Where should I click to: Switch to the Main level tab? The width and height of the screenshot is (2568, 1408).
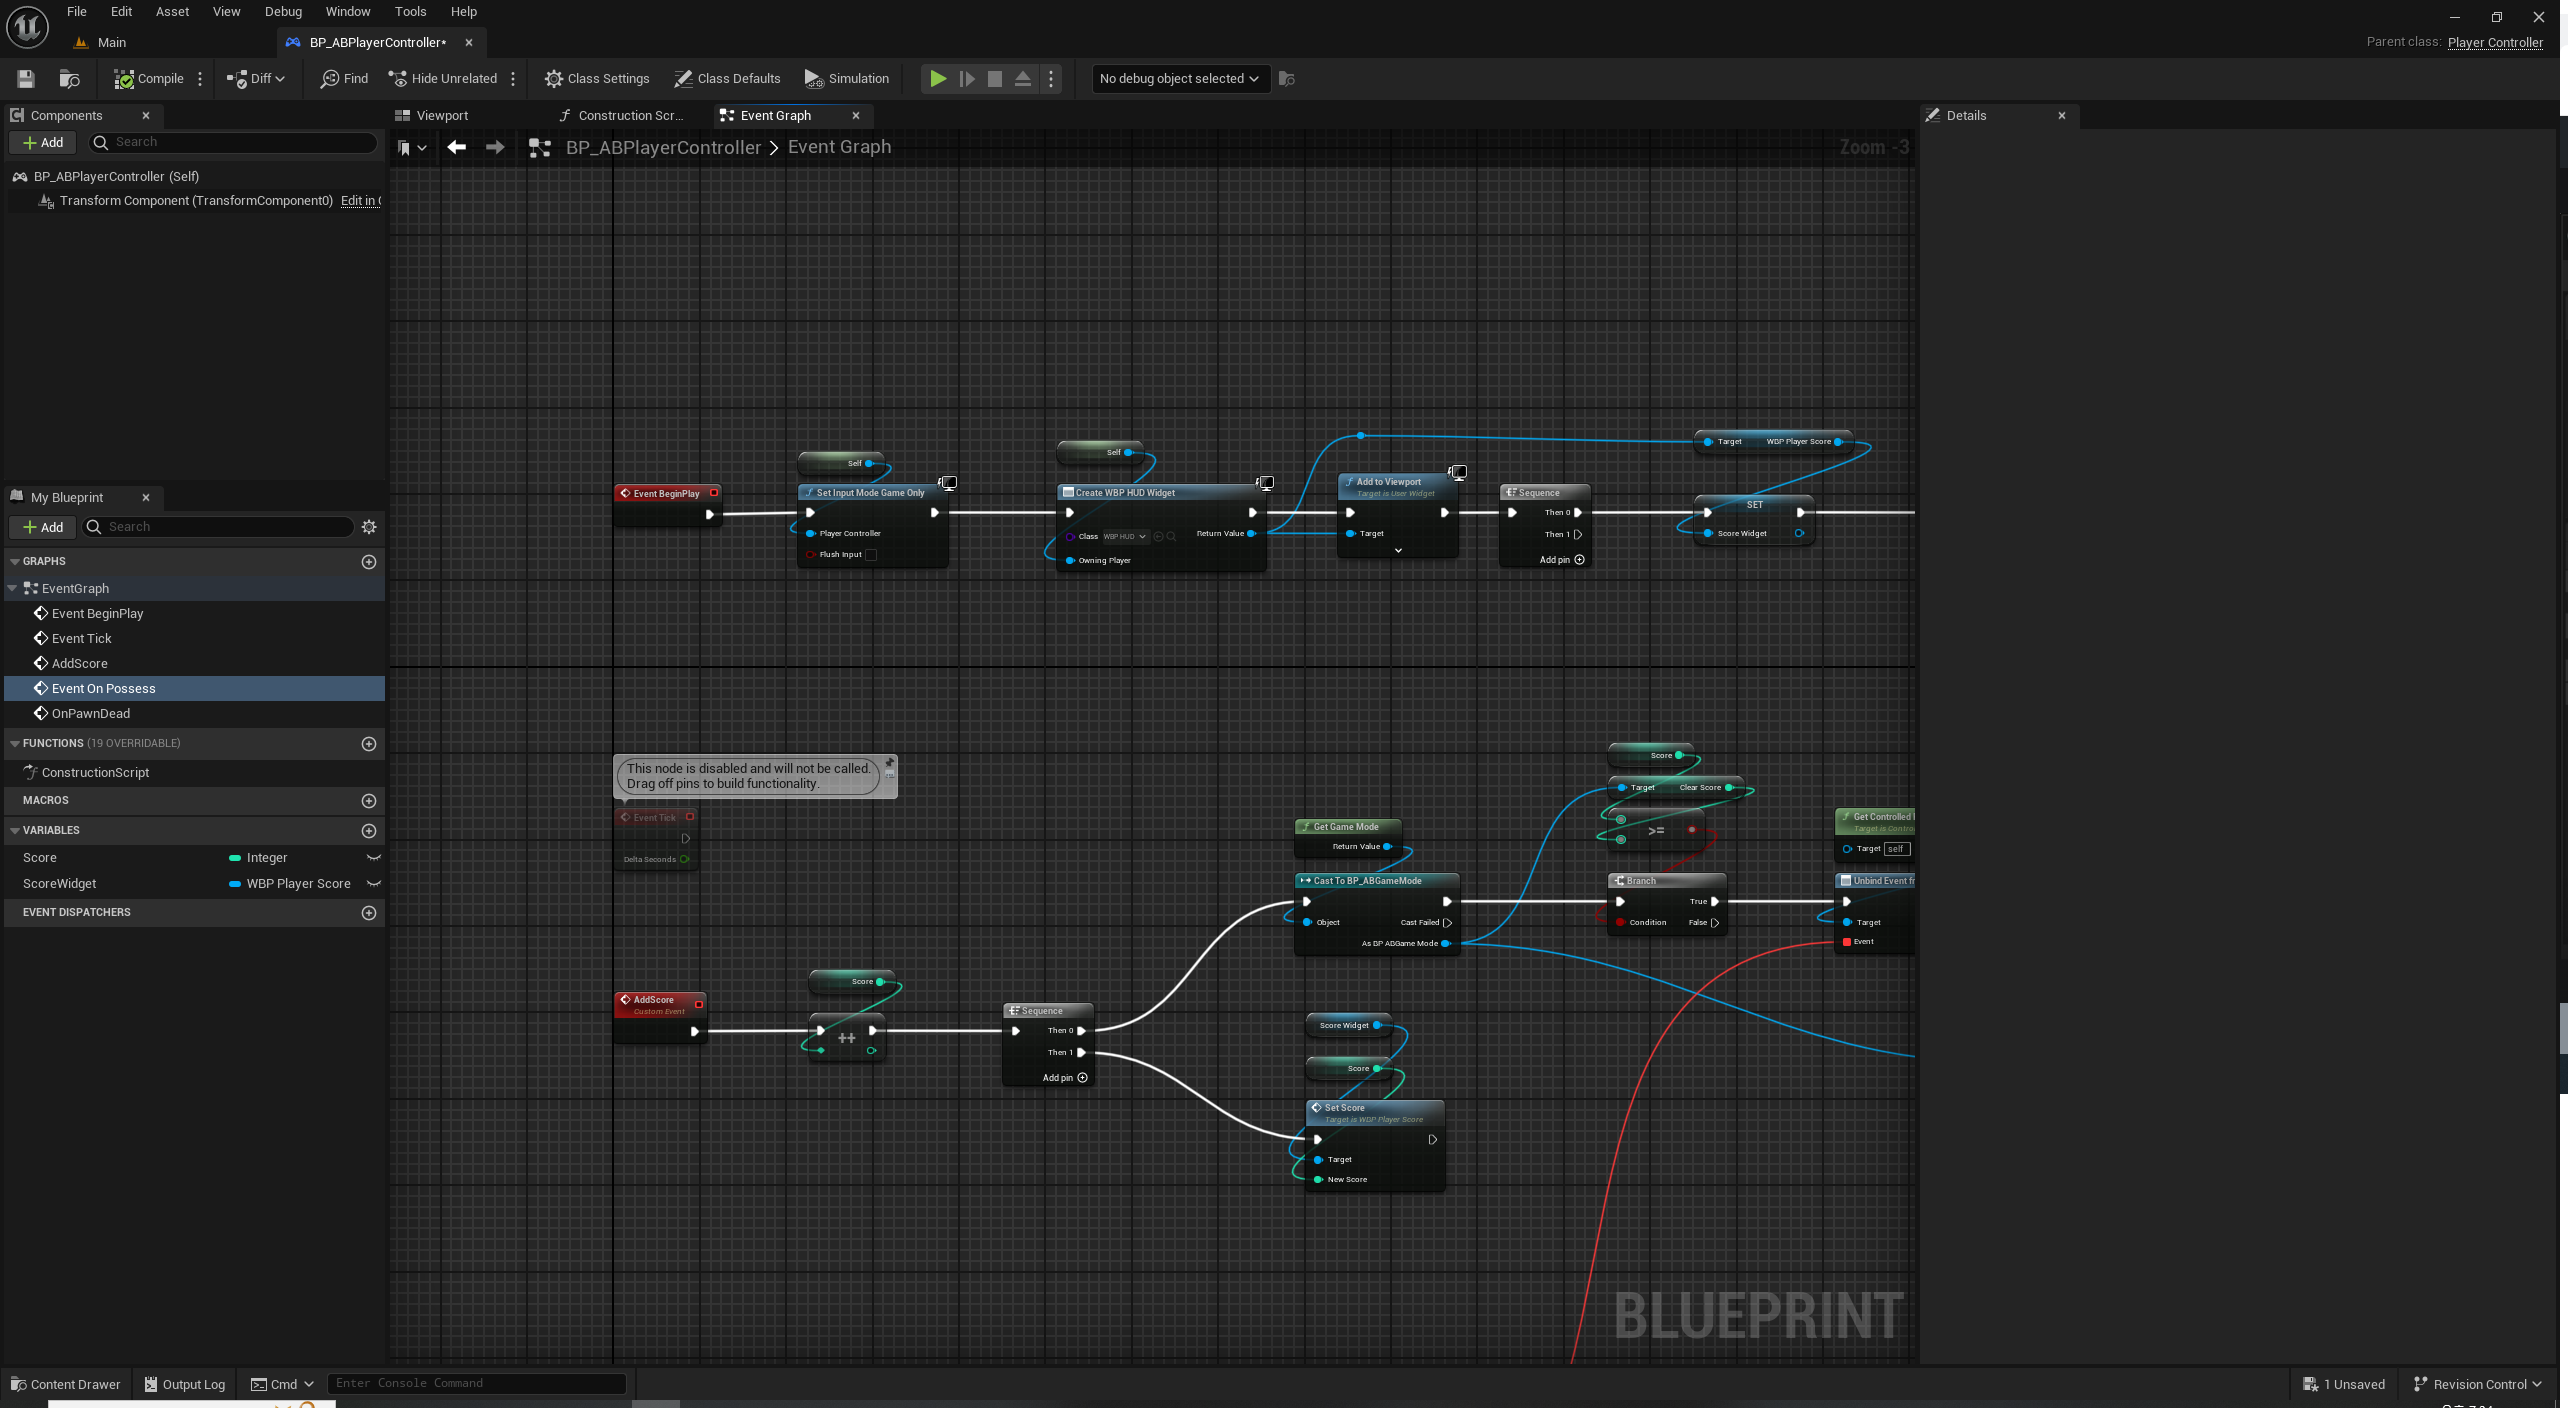[x=112, y=43]
